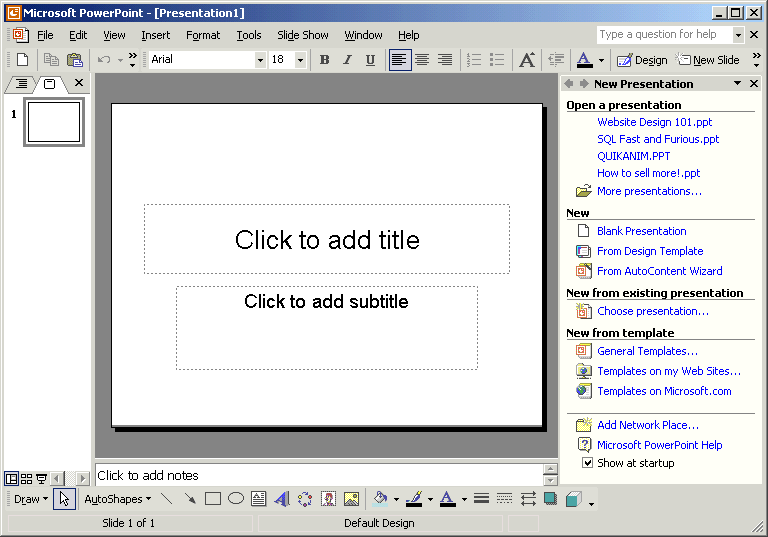Select the Line drawing tool

(167, 499)
